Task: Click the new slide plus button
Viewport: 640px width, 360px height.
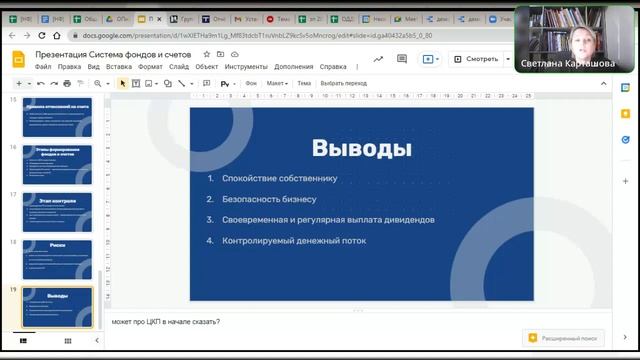Action: 19,83
